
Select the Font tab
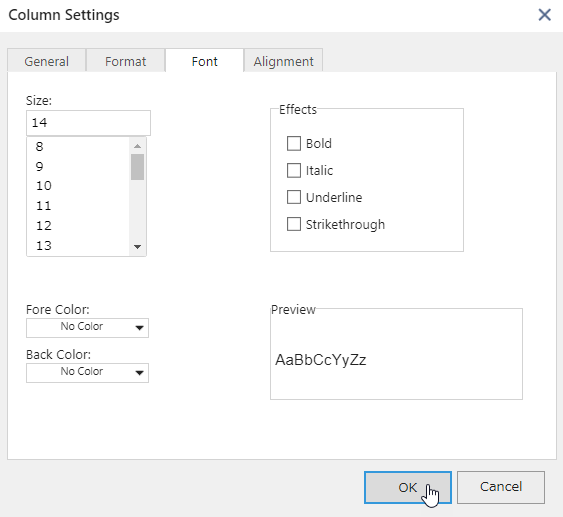coord(204,61)
